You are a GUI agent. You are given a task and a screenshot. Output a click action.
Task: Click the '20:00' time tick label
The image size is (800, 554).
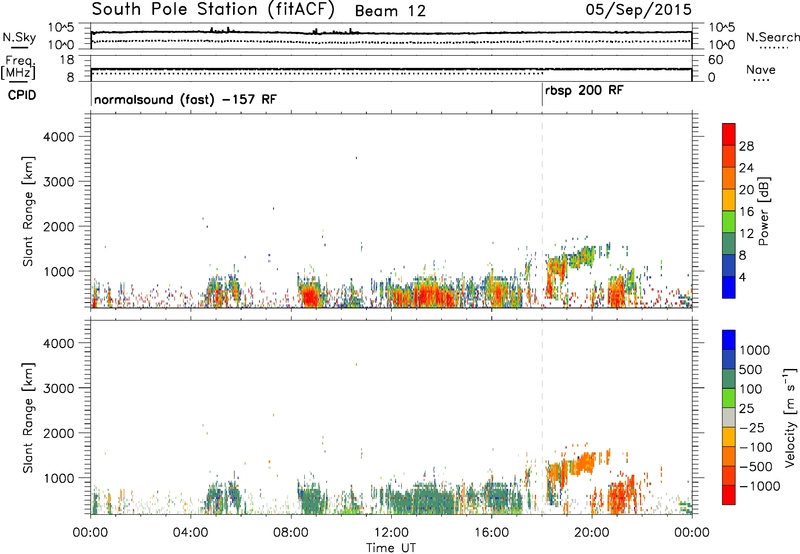(592, 533)
